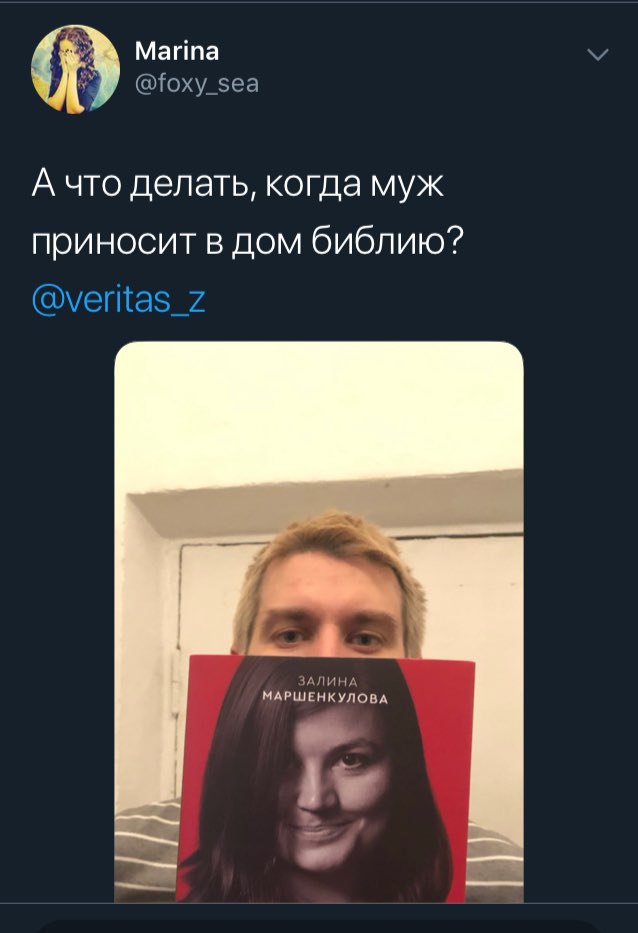638x933 pixels.
Task: Tap the 'Залина Маршенкулова' title on book
Action: (325, 690)
